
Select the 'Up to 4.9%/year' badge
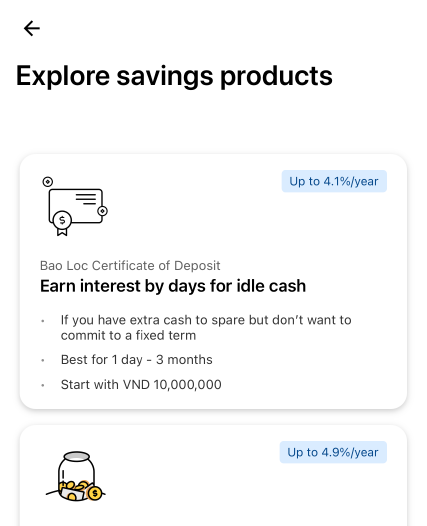tap(333, 452)
